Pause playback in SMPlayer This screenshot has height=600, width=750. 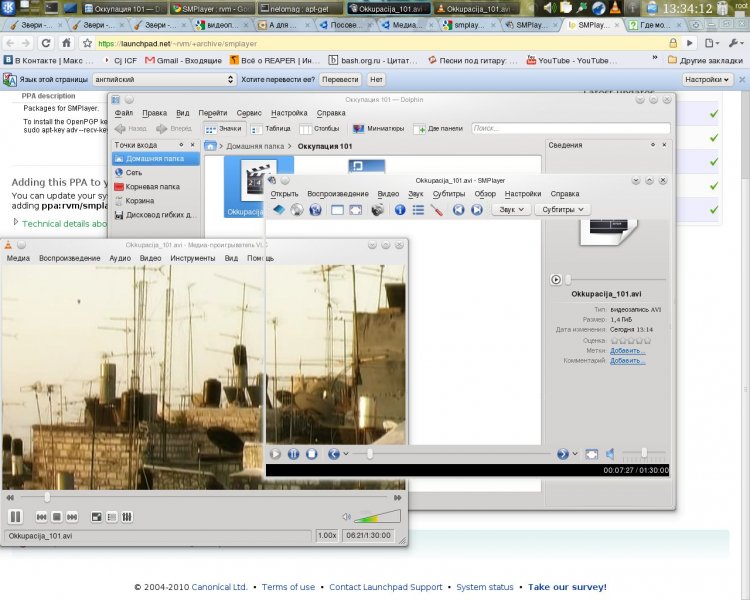(293, 454)
